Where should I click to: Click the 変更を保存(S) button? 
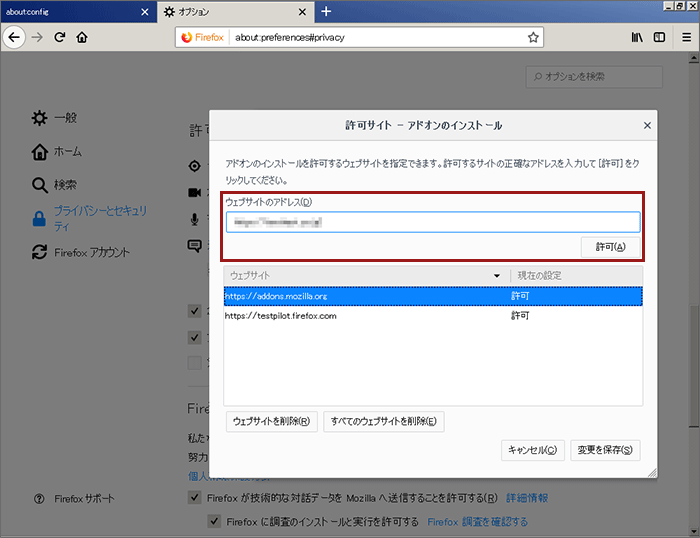(605, 450)
